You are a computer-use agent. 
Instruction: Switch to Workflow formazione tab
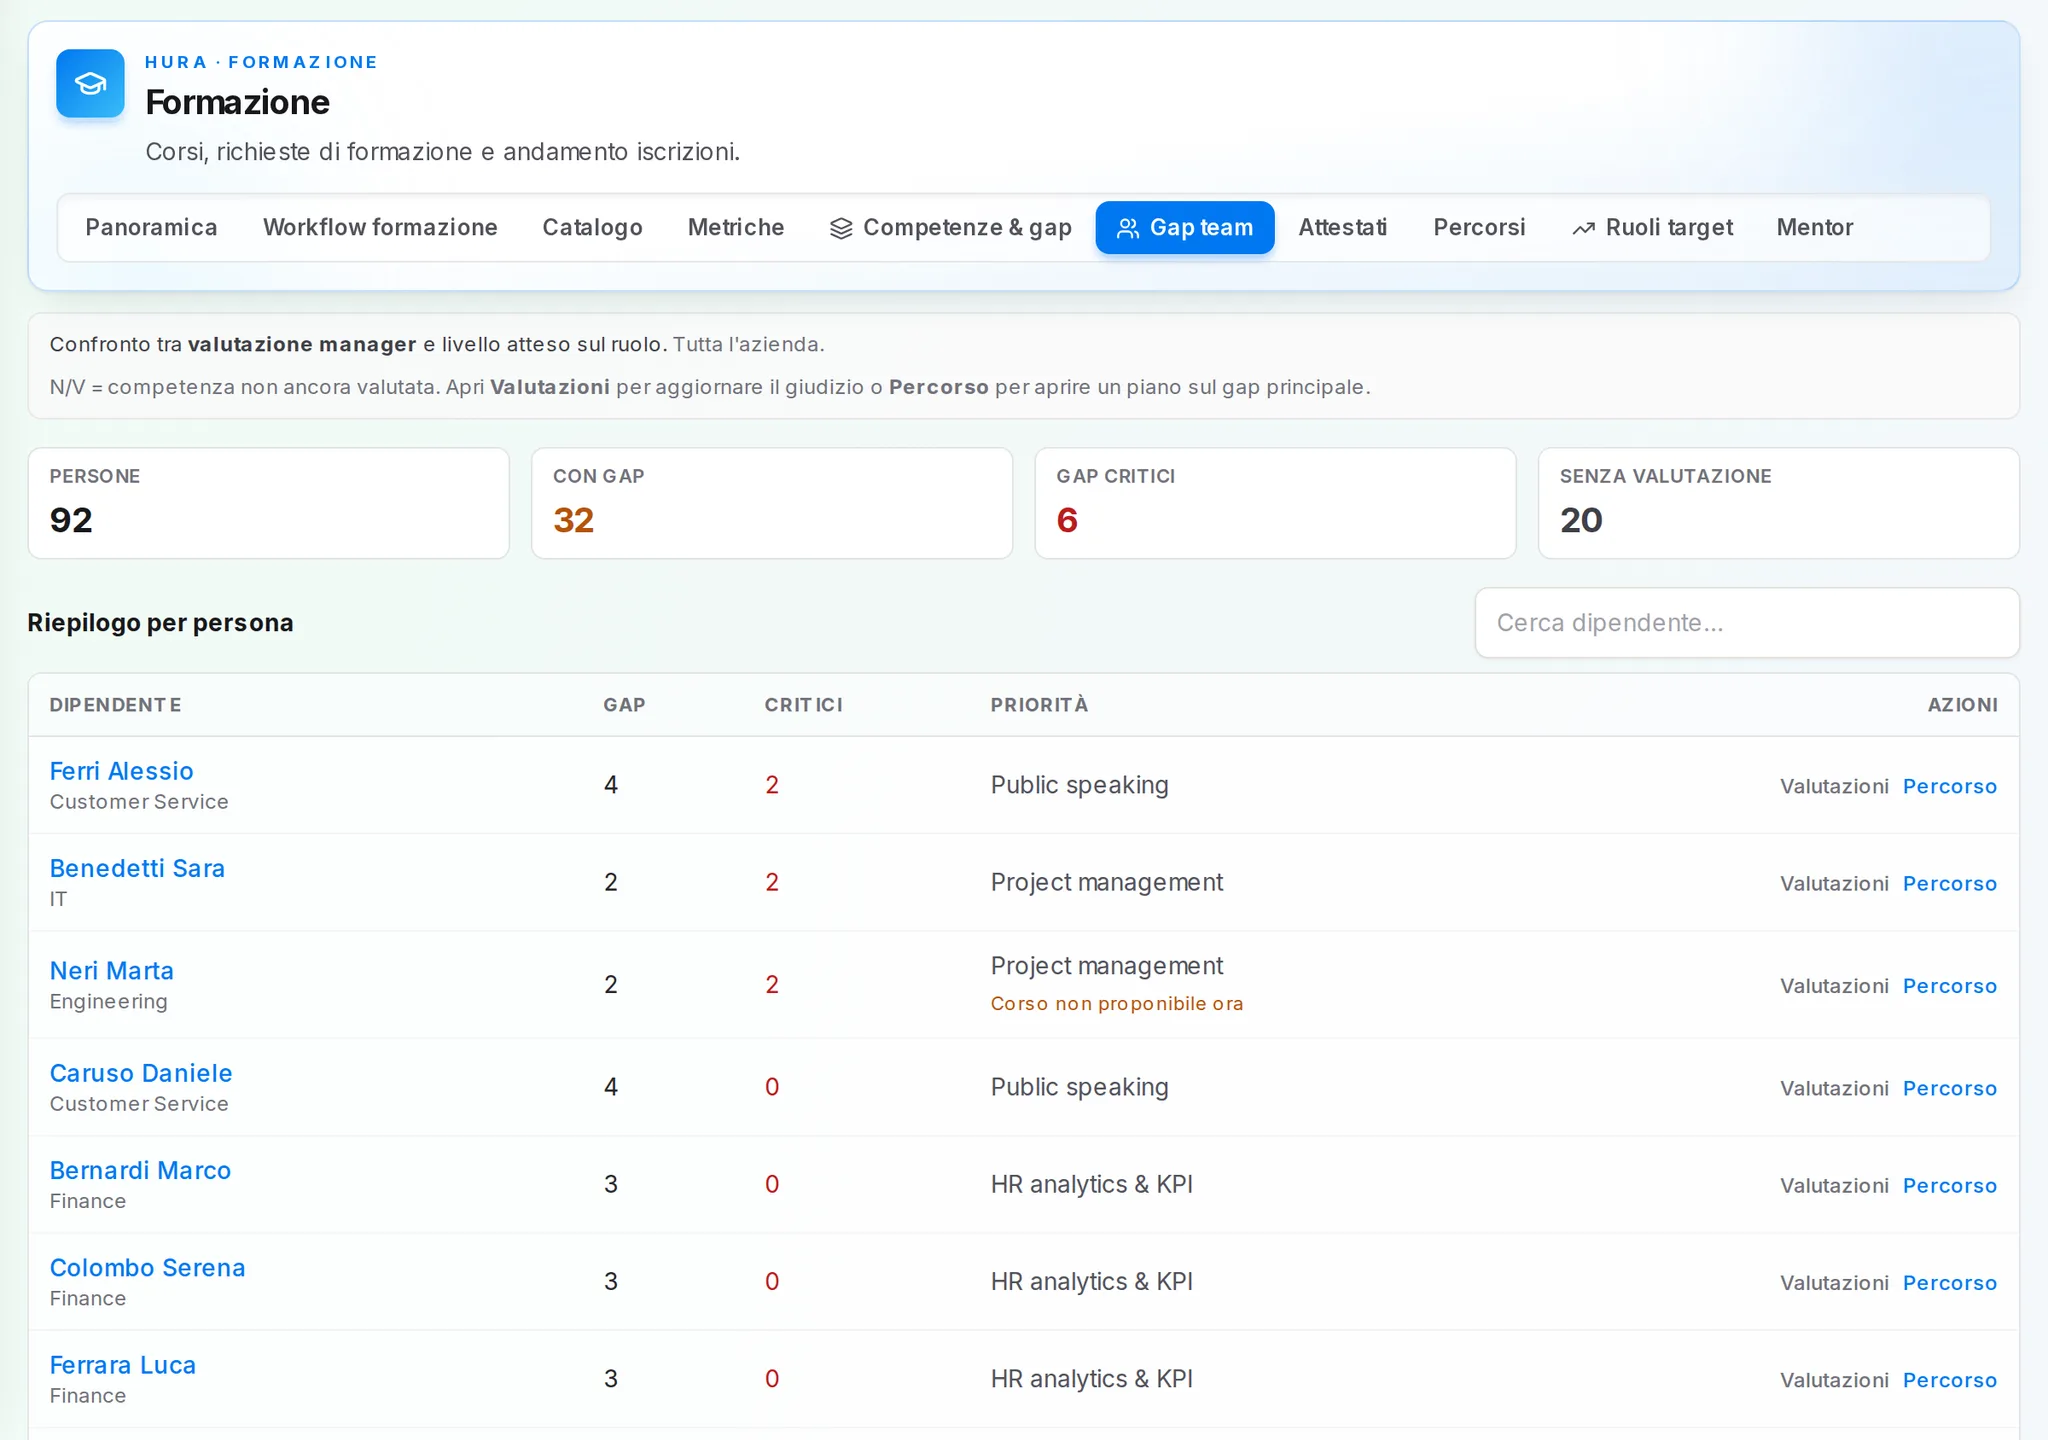tap(380, 228)
